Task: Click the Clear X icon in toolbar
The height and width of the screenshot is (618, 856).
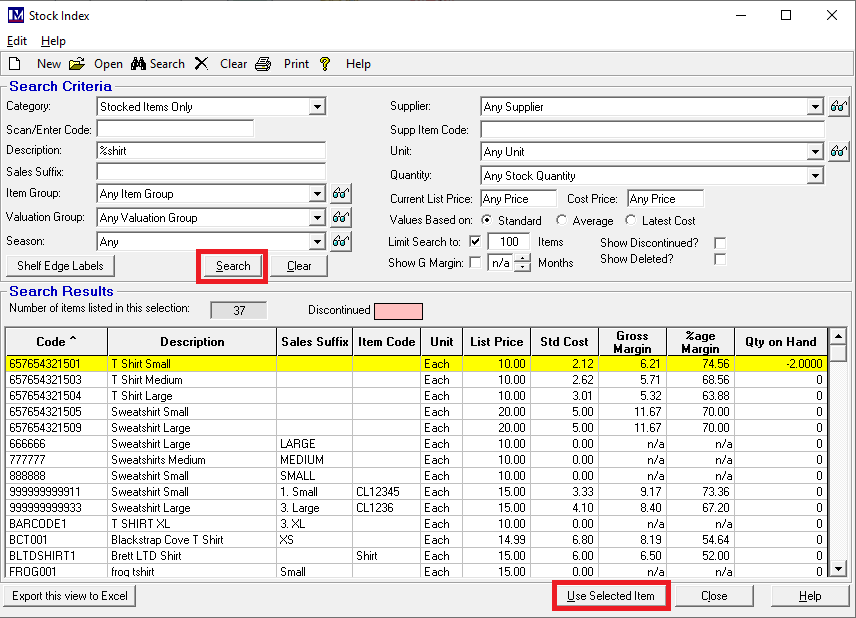Action: [x=202, y=64]
